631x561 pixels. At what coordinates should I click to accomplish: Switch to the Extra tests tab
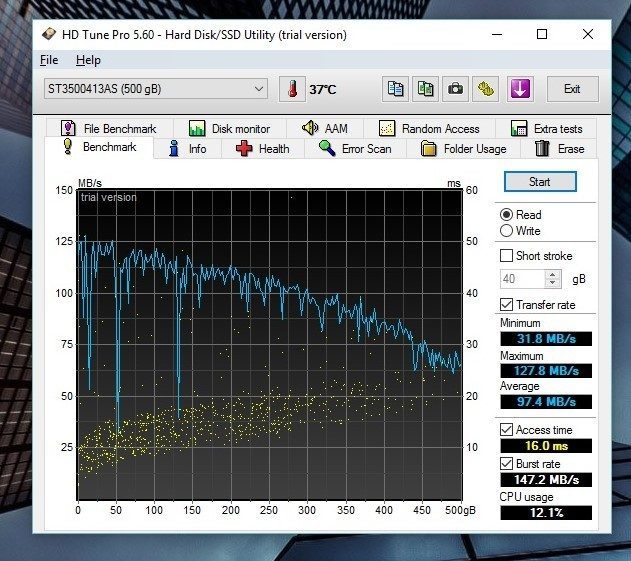coord(546,128)
